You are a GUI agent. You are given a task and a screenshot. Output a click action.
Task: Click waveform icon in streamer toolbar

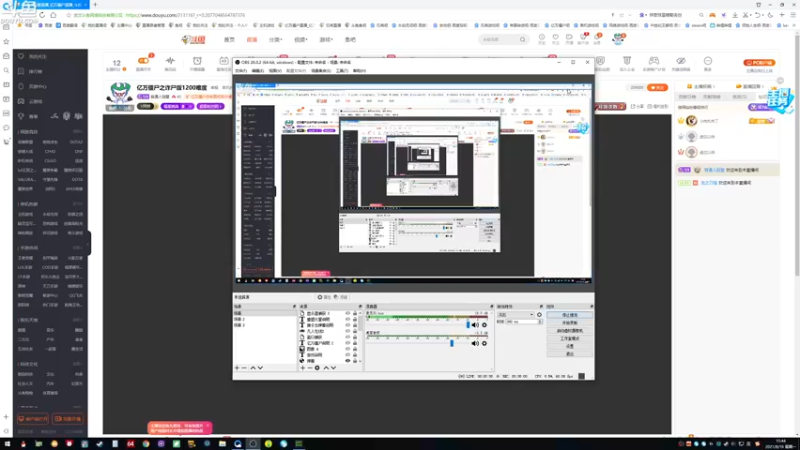pos(170,61)
